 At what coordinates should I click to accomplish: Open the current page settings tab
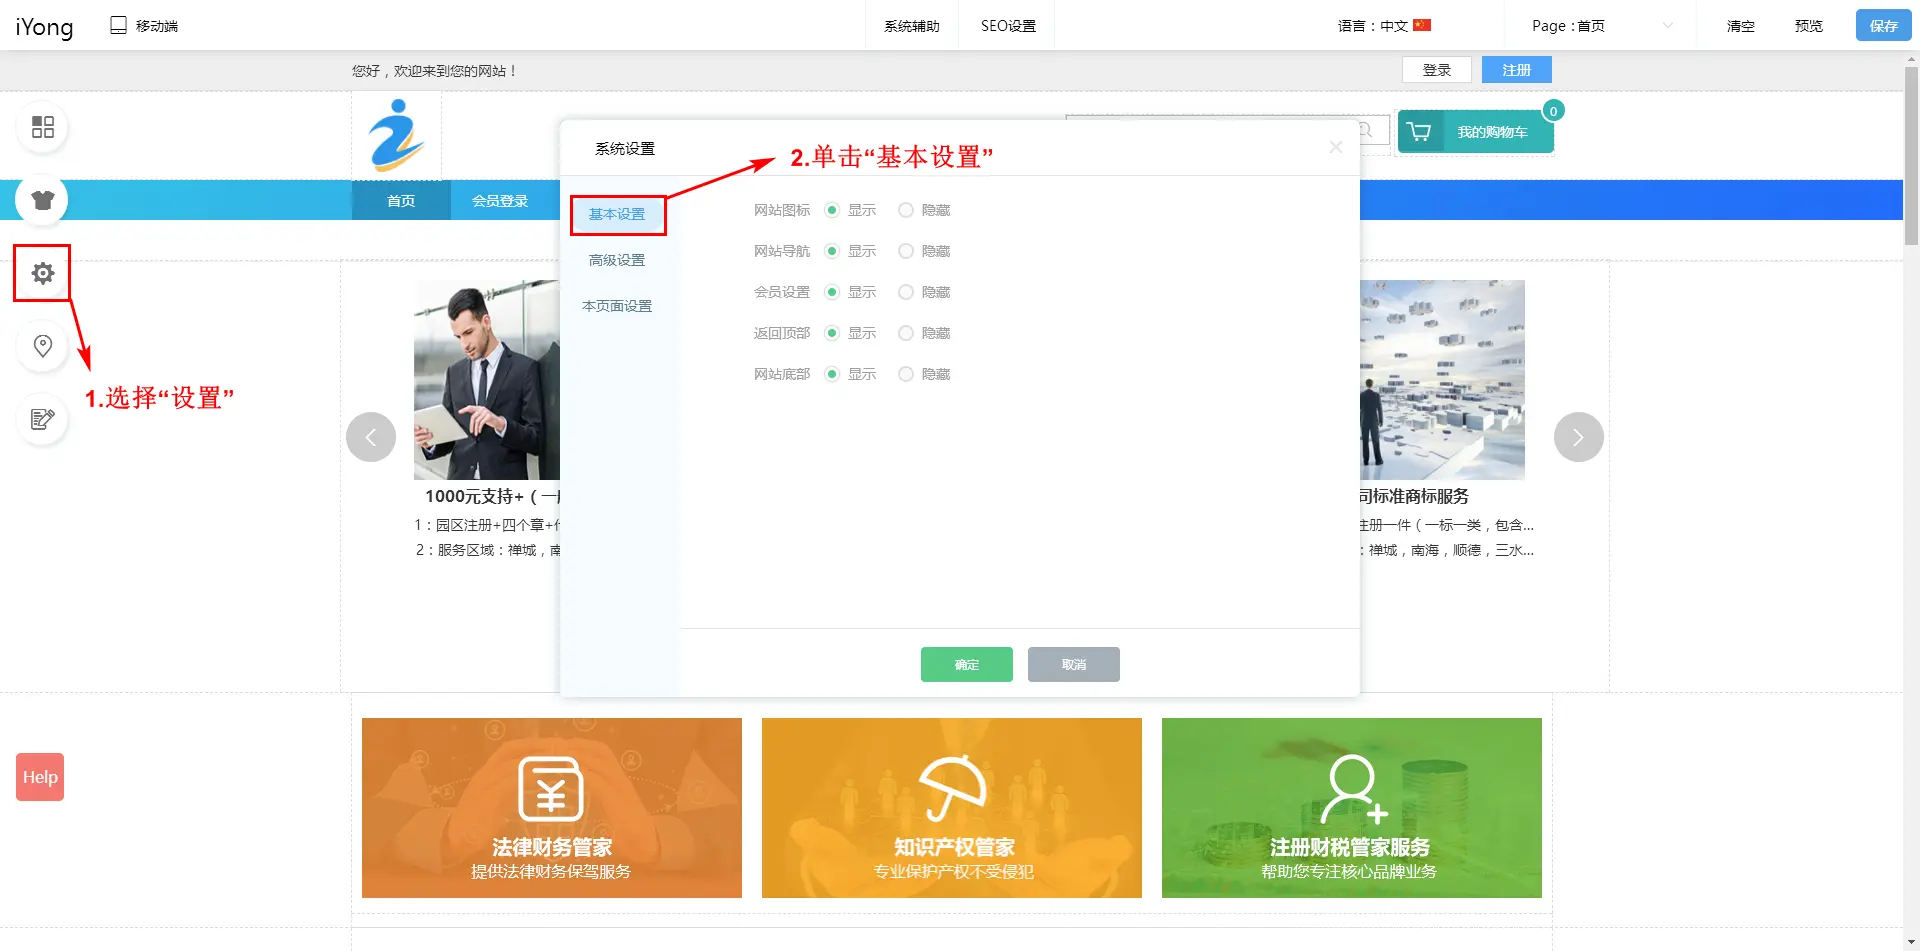tap(617, 306)
